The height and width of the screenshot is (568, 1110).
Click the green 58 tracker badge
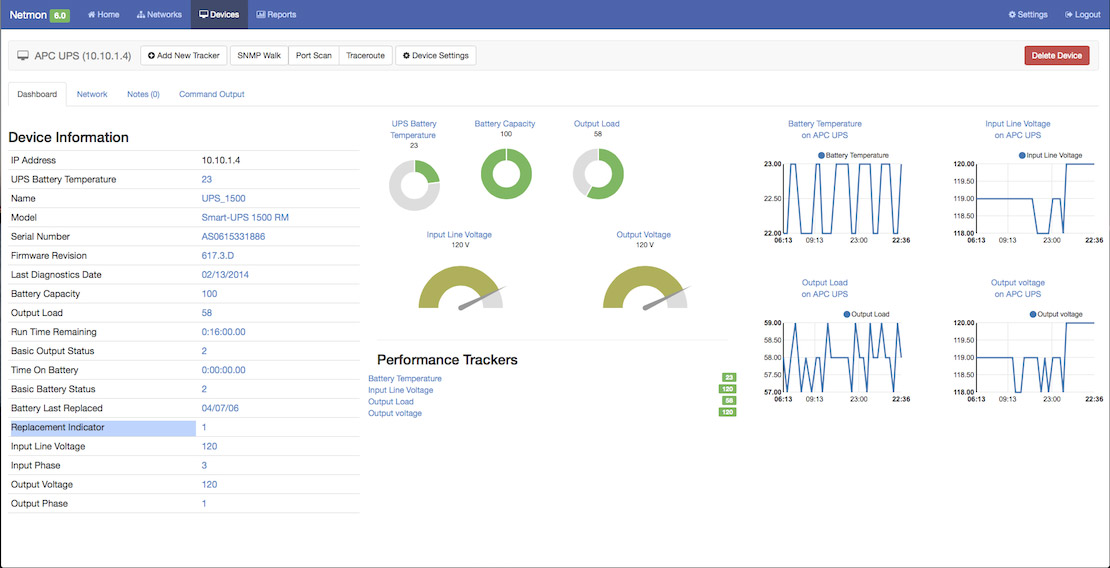click(729, 401)
